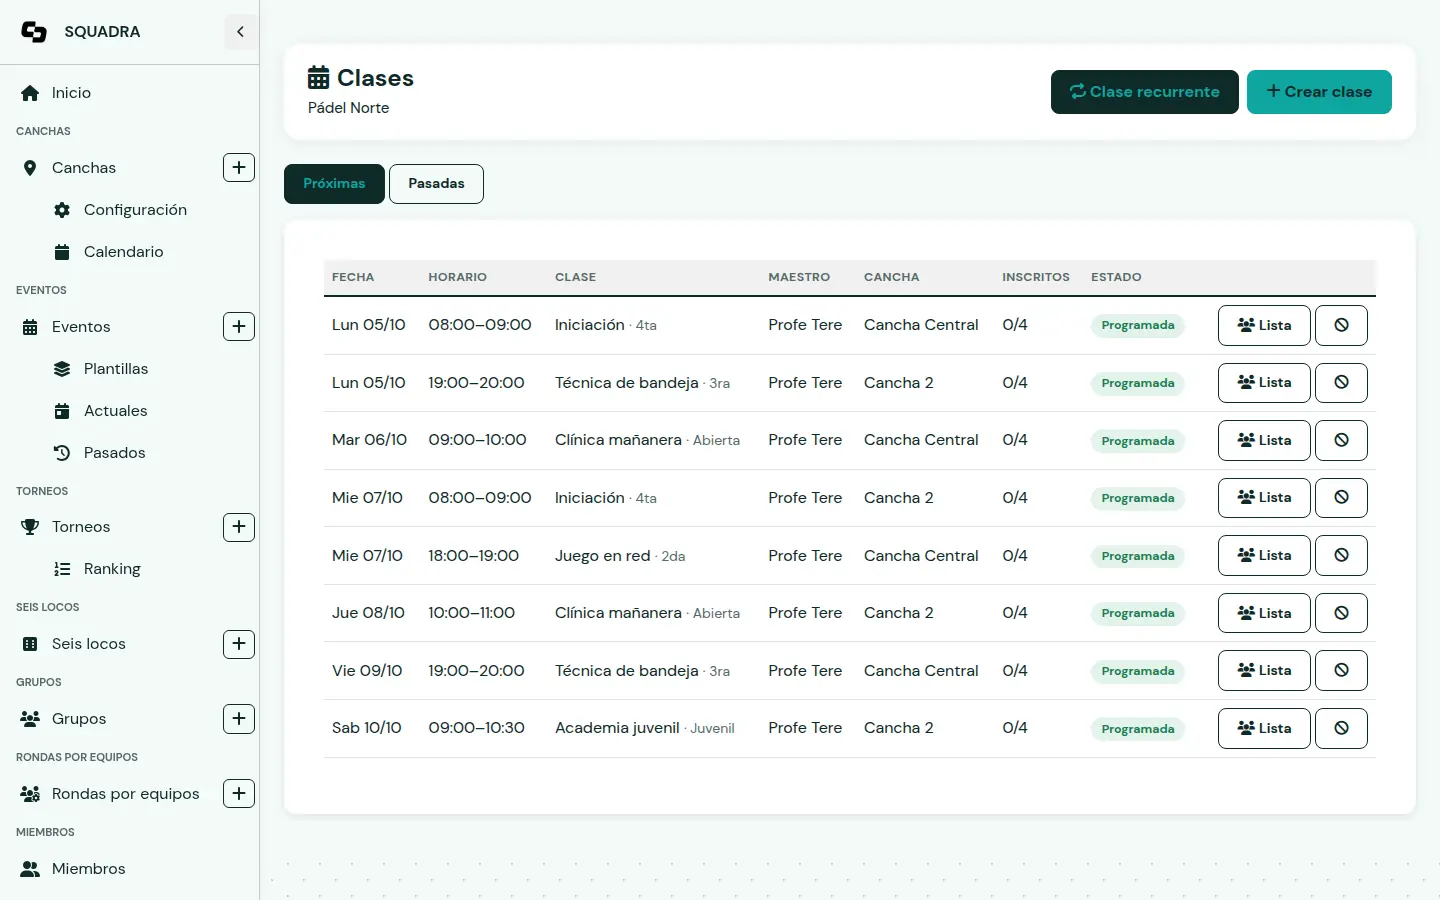Open the Calendario sidebar item
The width and height of the screenshot is (1440, 900).
124,252
